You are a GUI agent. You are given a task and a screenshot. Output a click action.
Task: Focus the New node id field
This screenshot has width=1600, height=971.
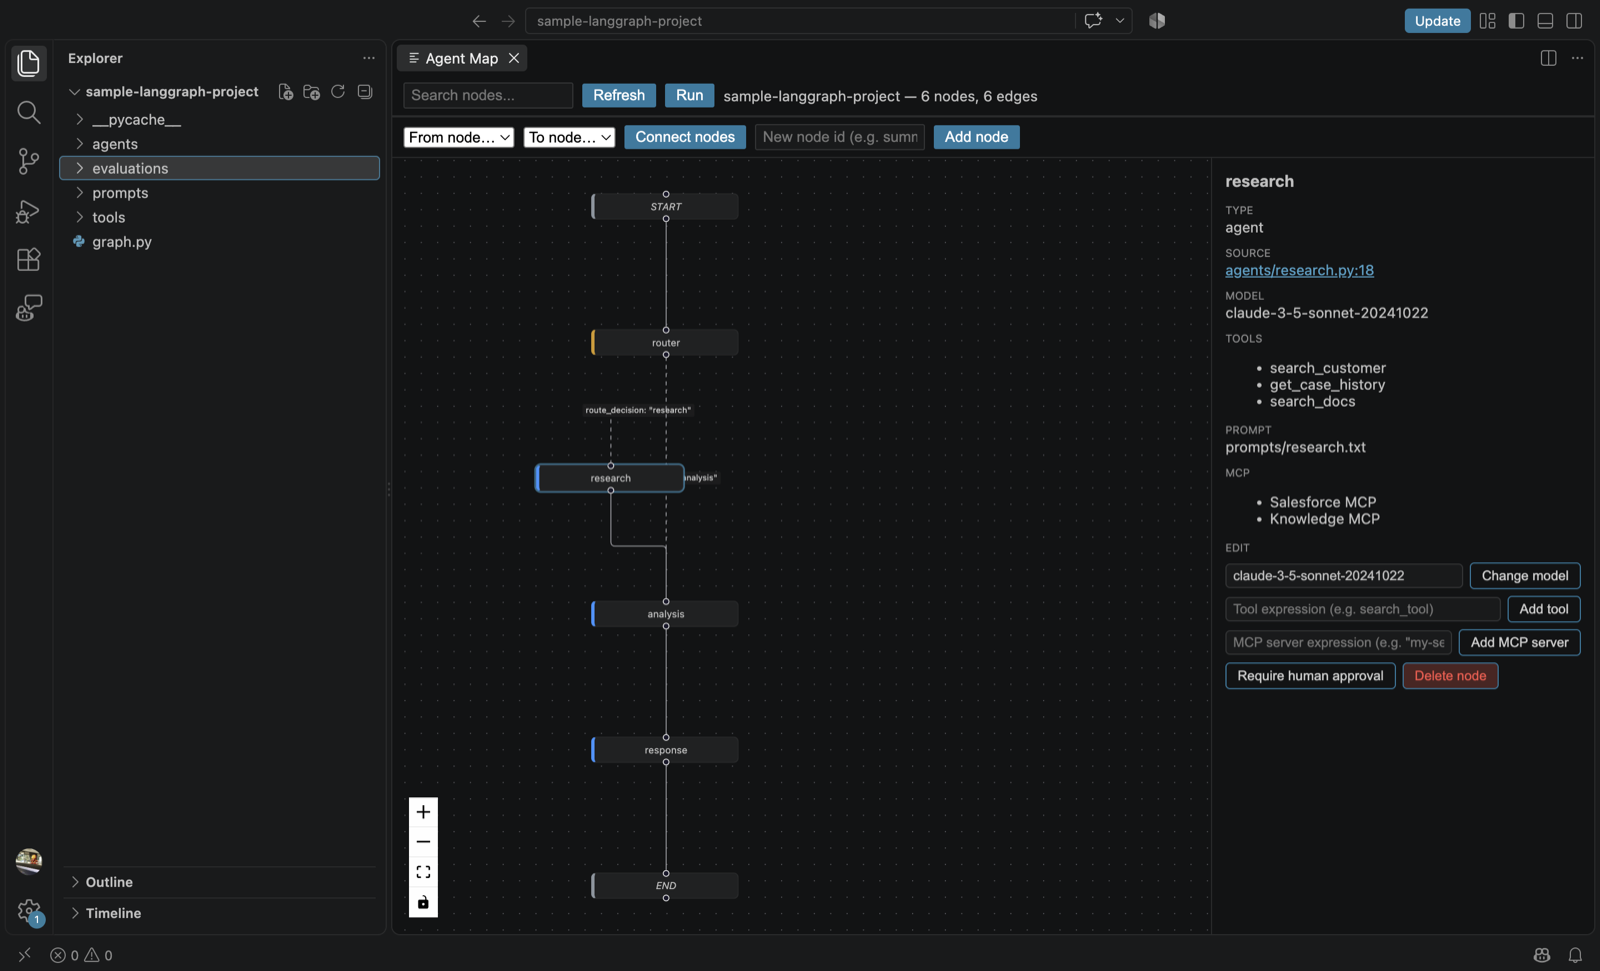840,137
